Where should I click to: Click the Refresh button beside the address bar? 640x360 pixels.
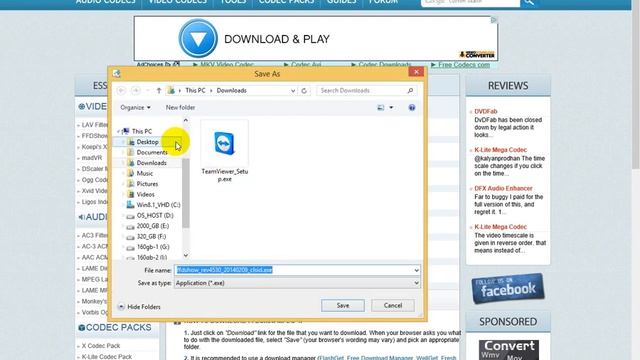304,91
